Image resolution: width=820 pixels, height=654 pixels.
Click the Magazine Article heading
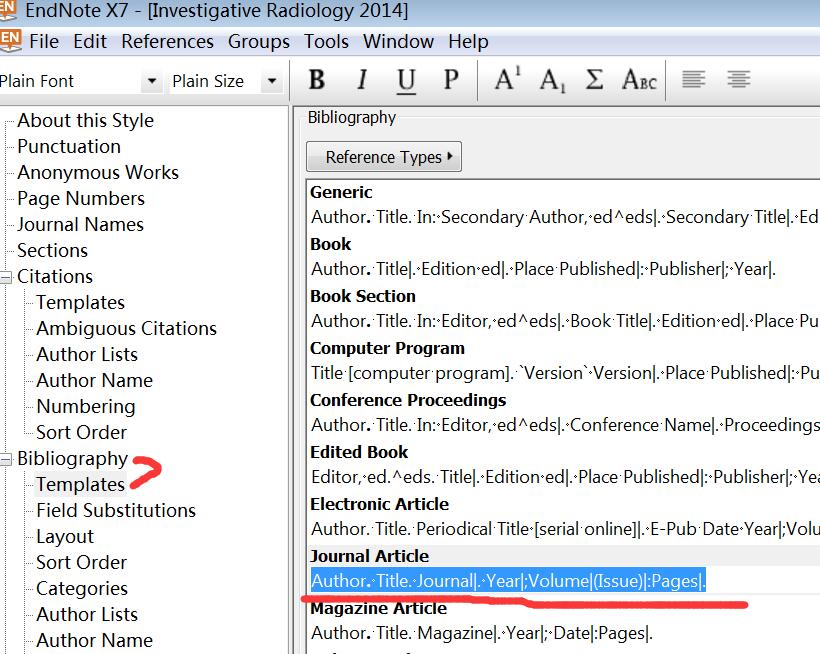379,608
